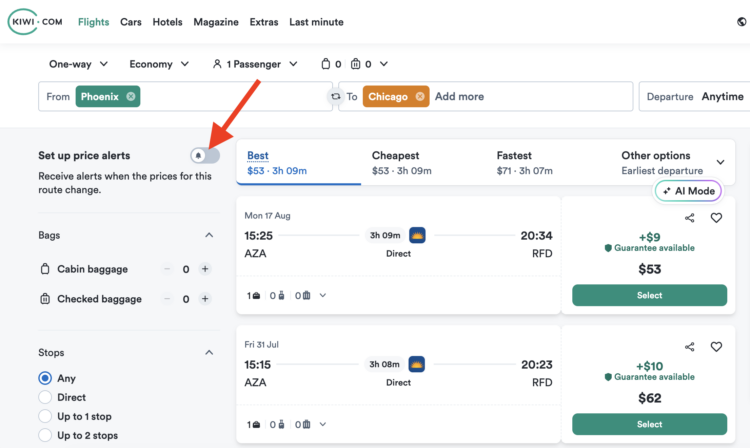Expand baggage details for Fri 31 Jul flight
The width and height of the screenshot is (750, 448).
323,425
